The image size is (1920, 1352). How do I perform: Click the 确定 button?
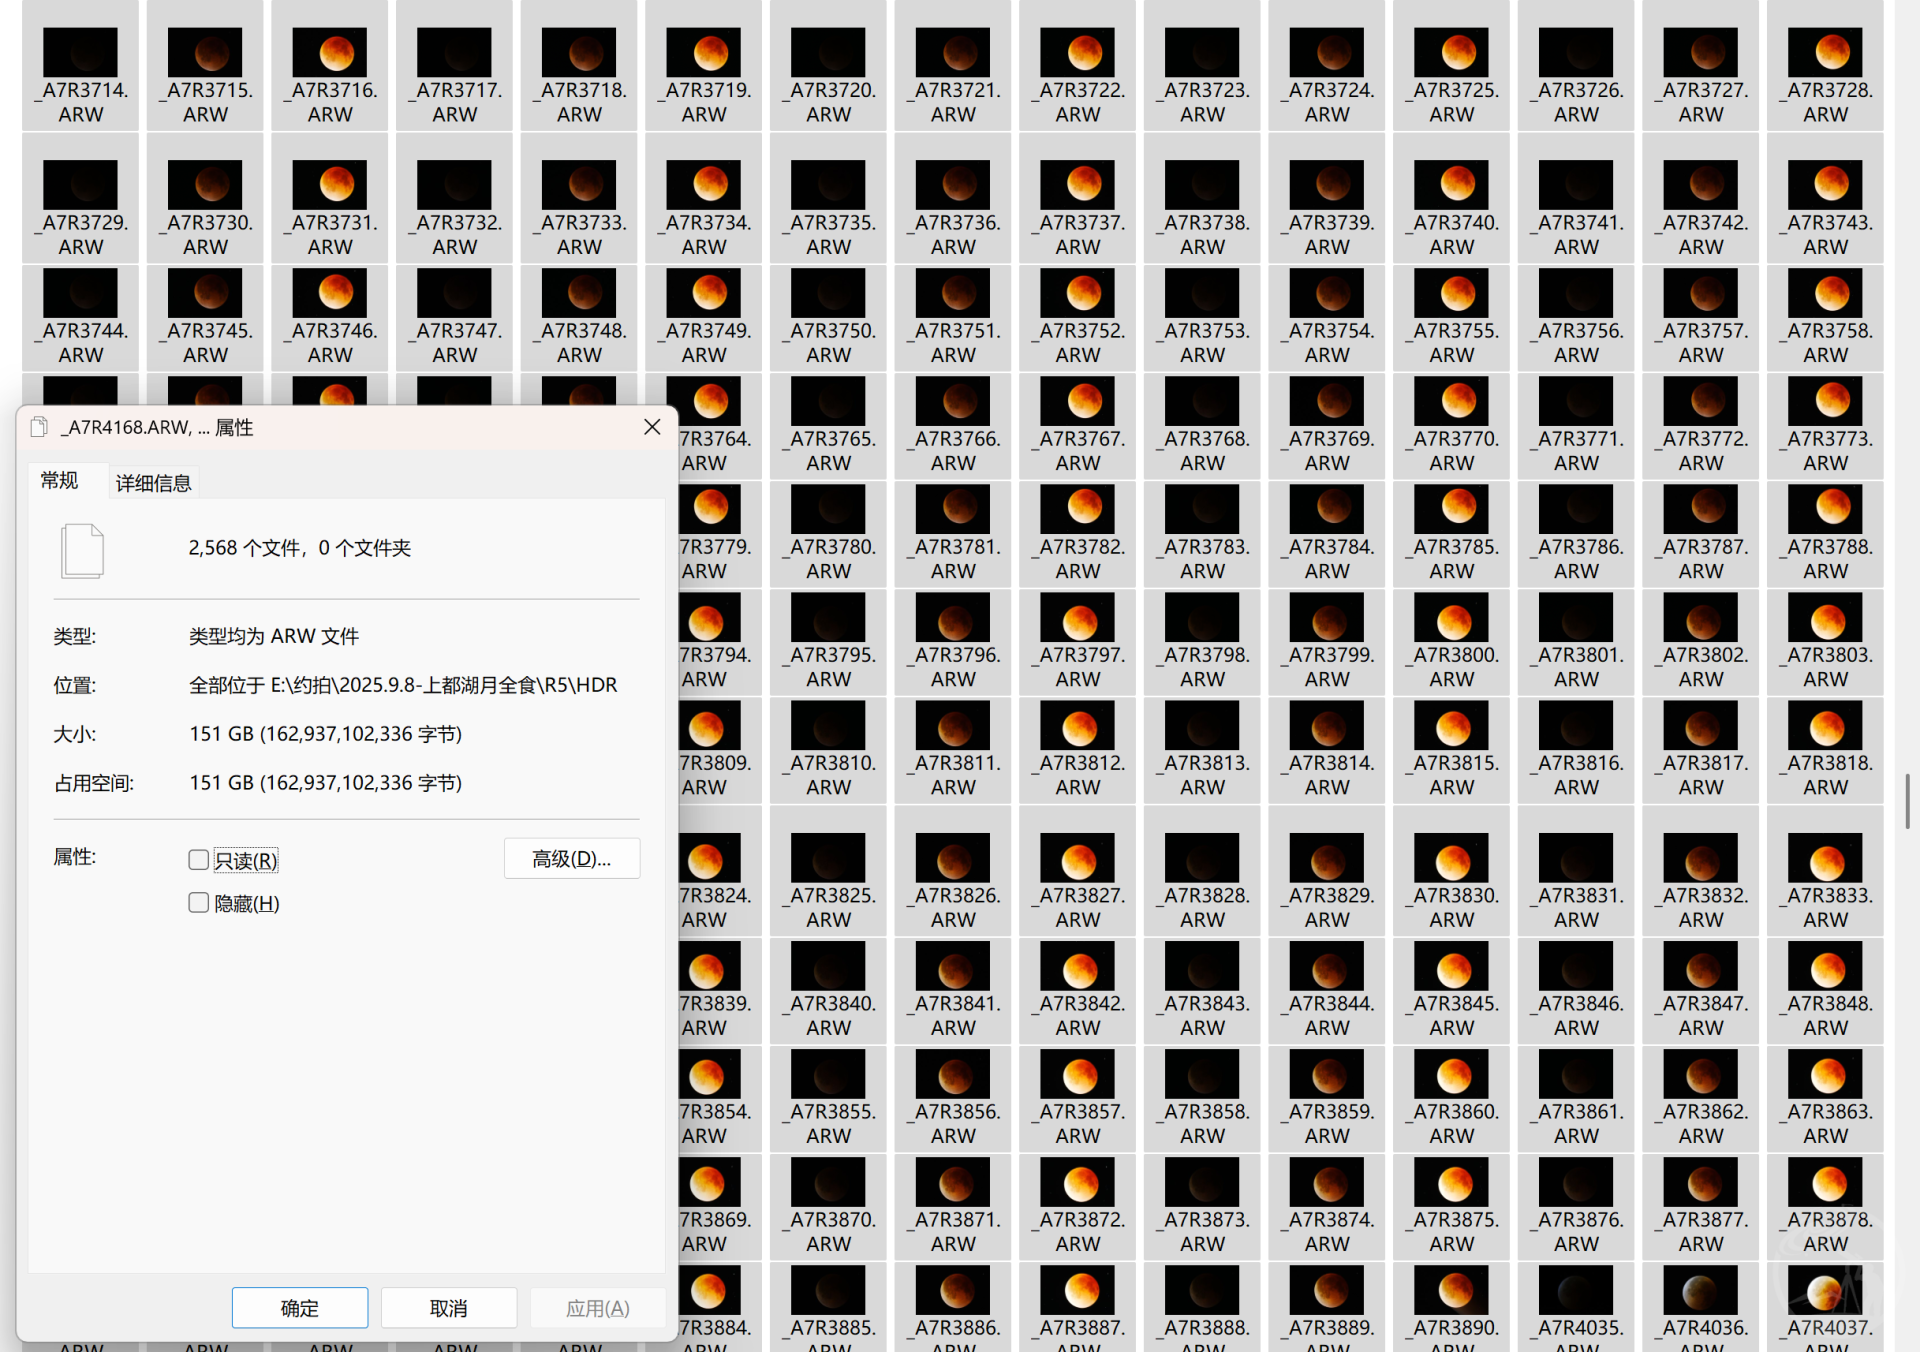click(299, 1308)
